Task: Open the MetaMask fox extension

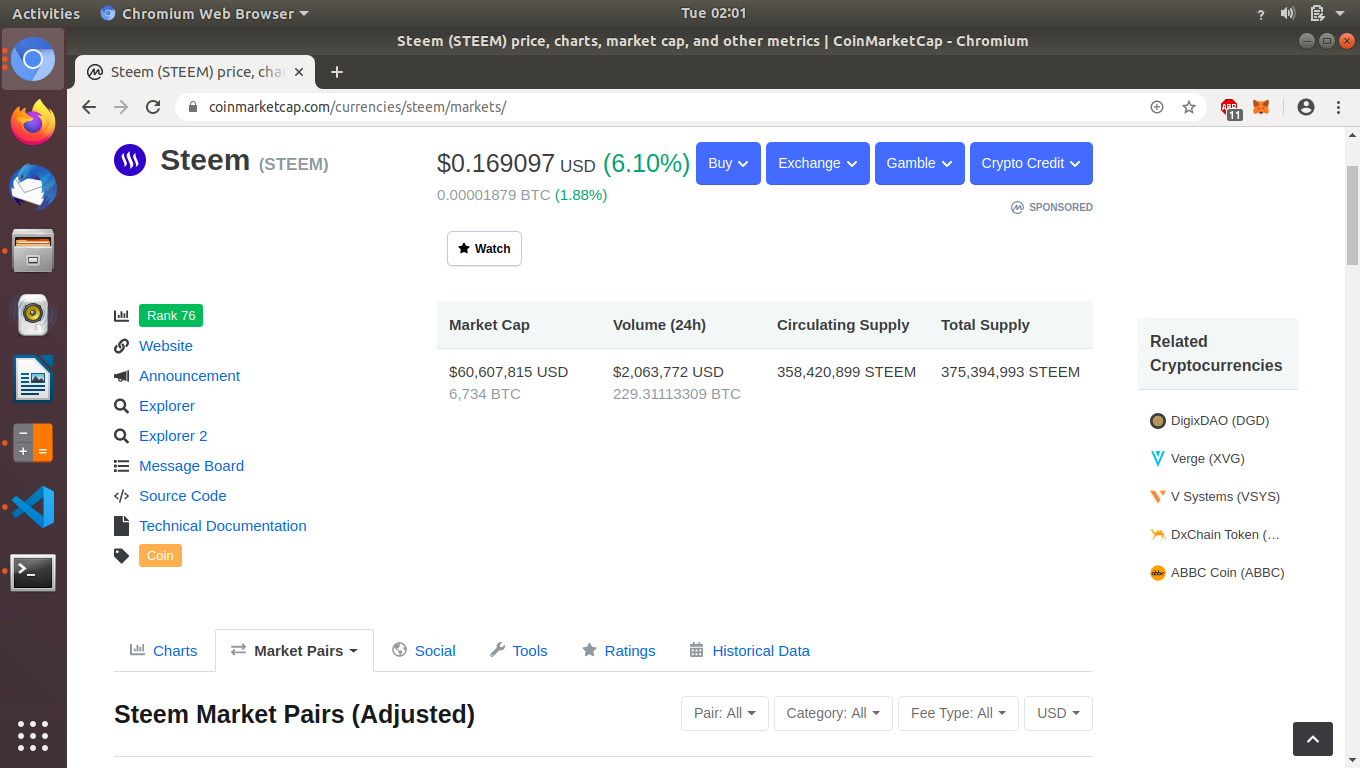Action: click(1261, 107)
